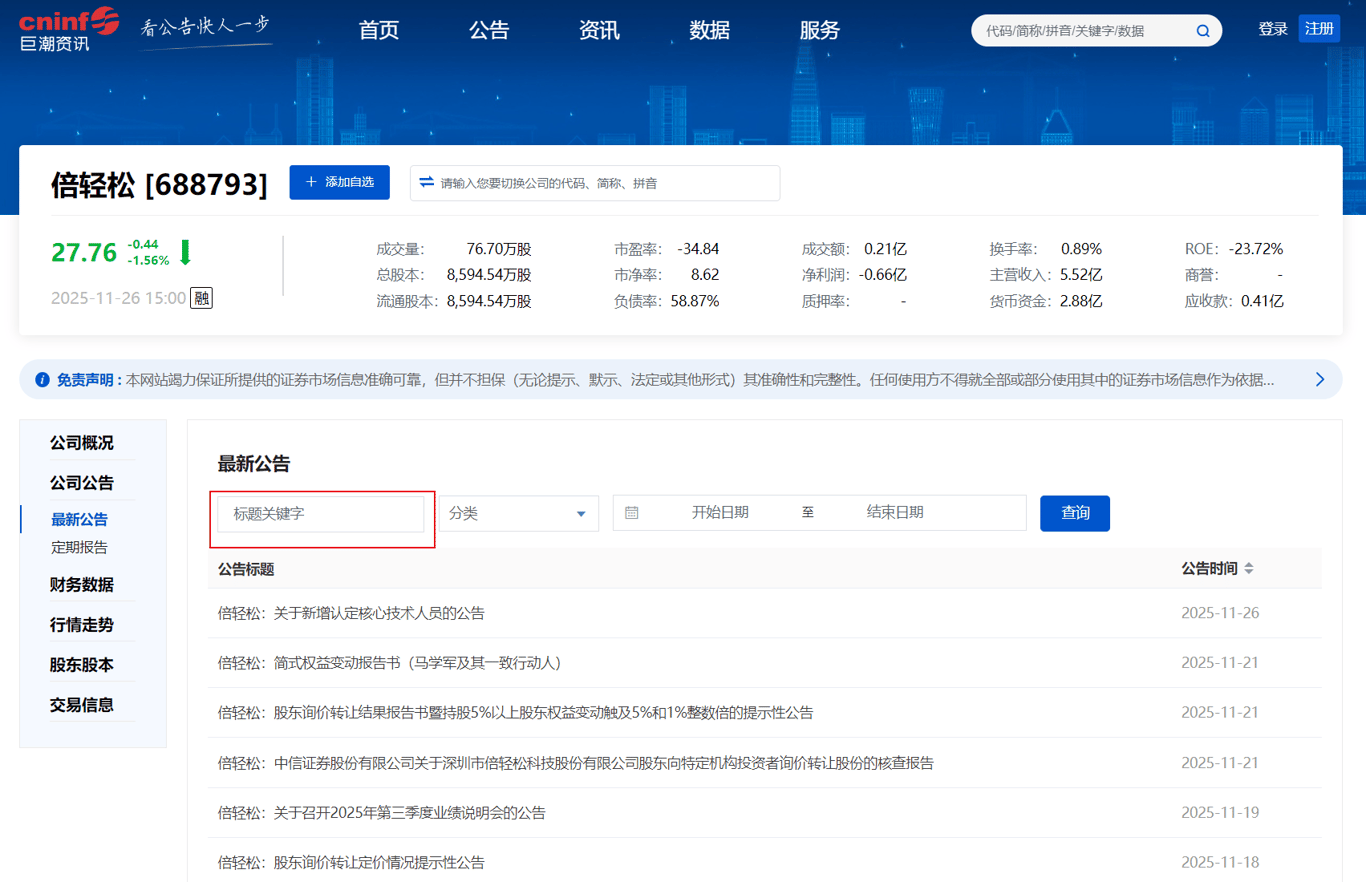Click the 成交量 value 76.70万股

[498, 249]
